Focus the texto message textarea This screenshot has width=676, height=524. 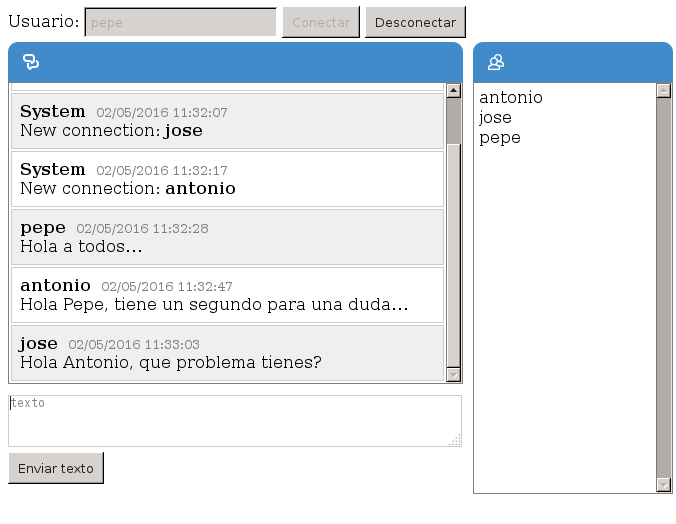coord(234,420)
